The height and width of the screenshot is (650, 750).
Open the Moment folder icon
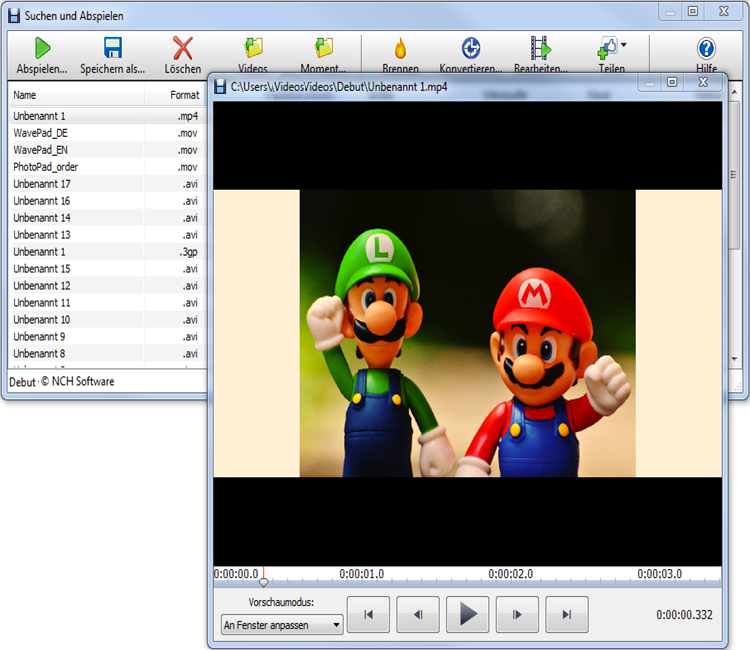pos(324,48)
